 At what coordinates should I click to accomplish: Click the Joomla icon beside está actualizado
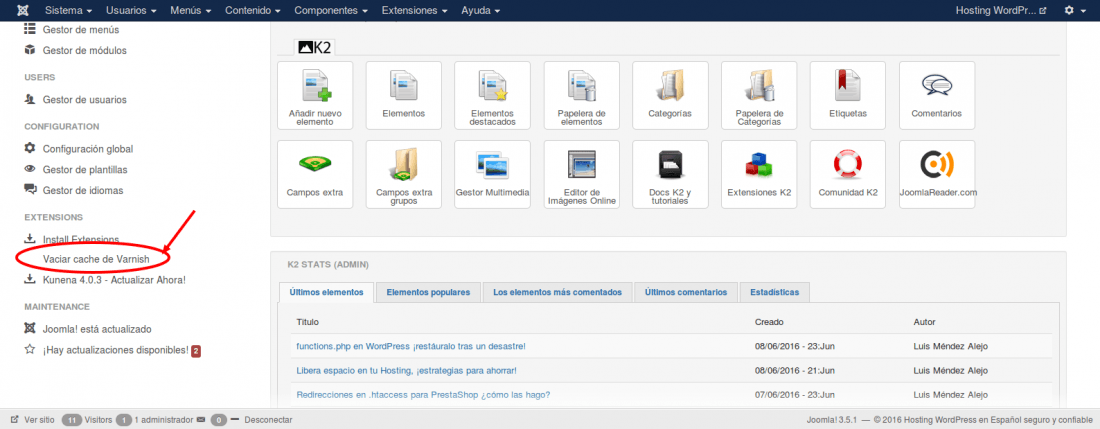click(x=29, y=328)
